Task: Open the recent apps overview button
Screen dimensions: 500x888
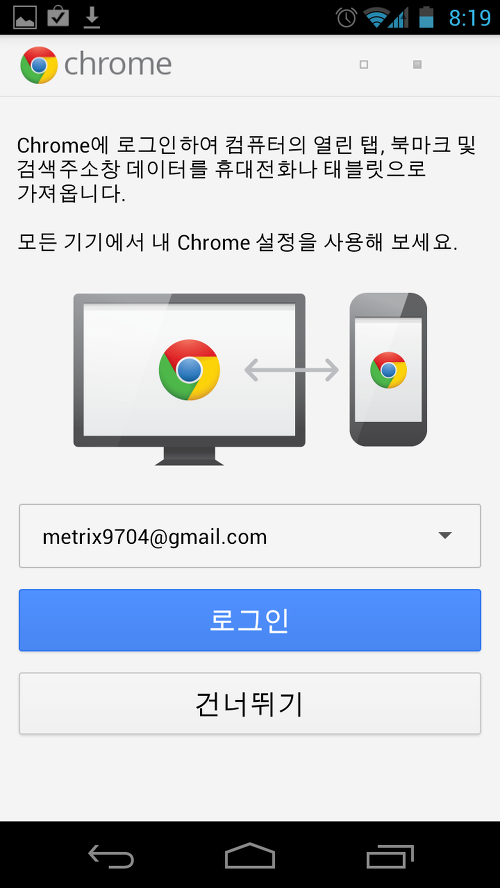Action: pyautogui.click(x=390, y=856)
